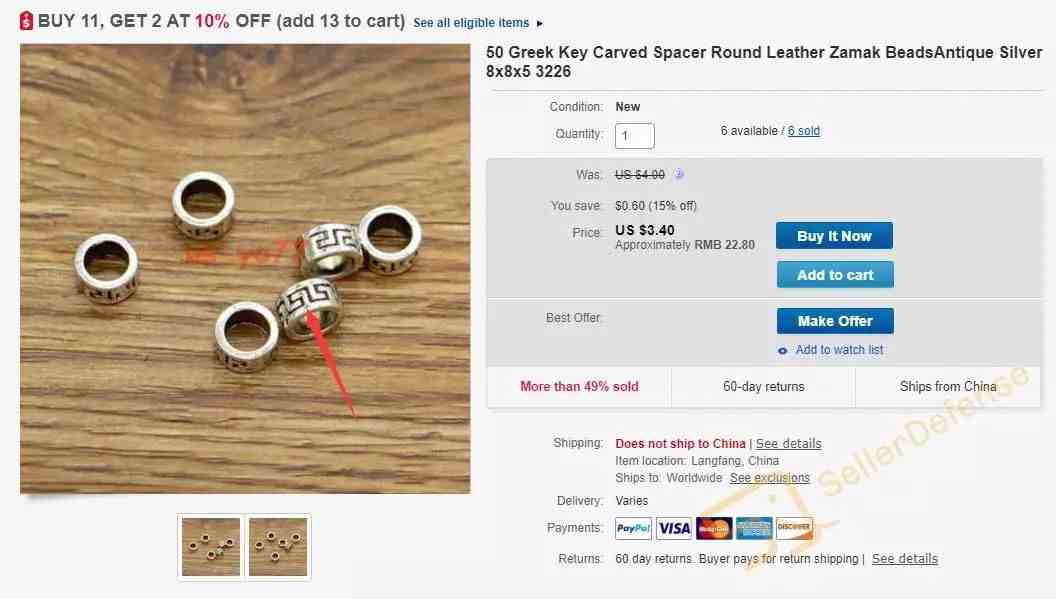The width and height of the screenshot is (1056, 599).
Task: Click the red promotion tag icon
Action: (x=26, y=21)
